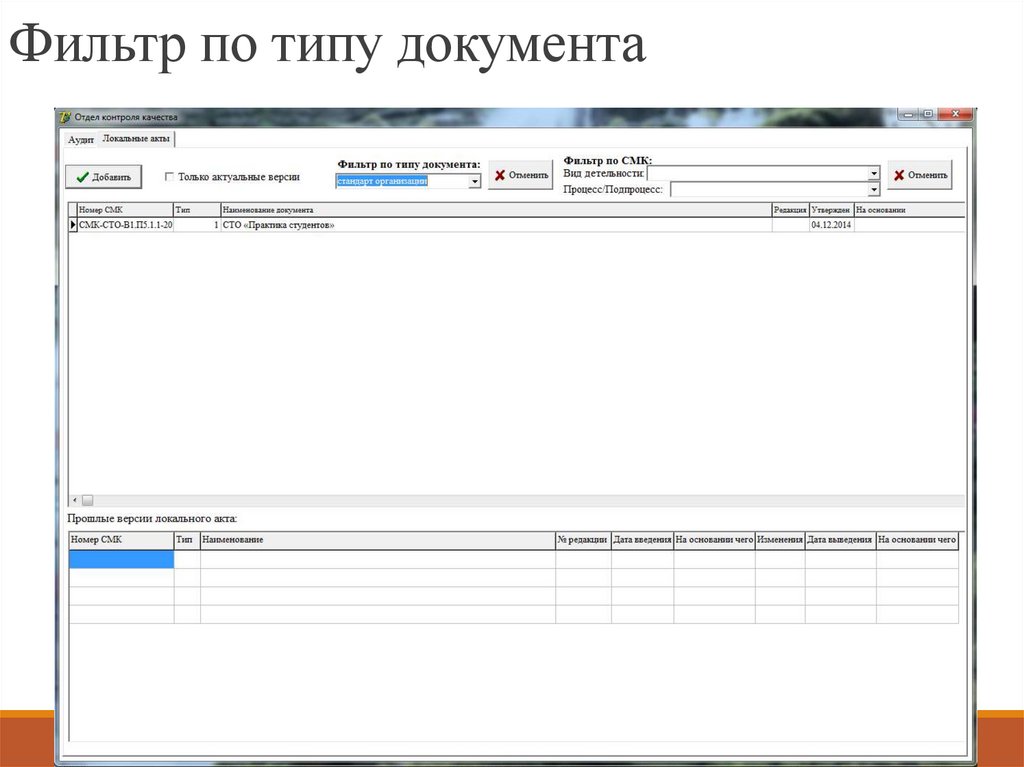
Task: Cancel the document type filter
Action: coord(520,175)
